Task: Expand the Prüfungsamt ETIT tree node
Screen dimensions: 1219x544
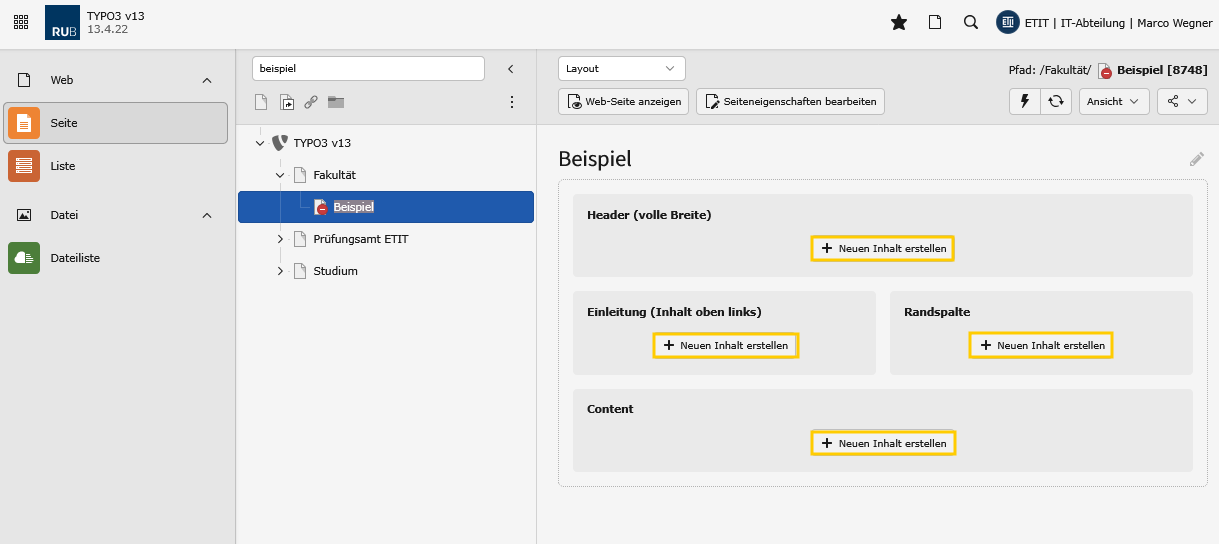Action: (x=280, y=239)
